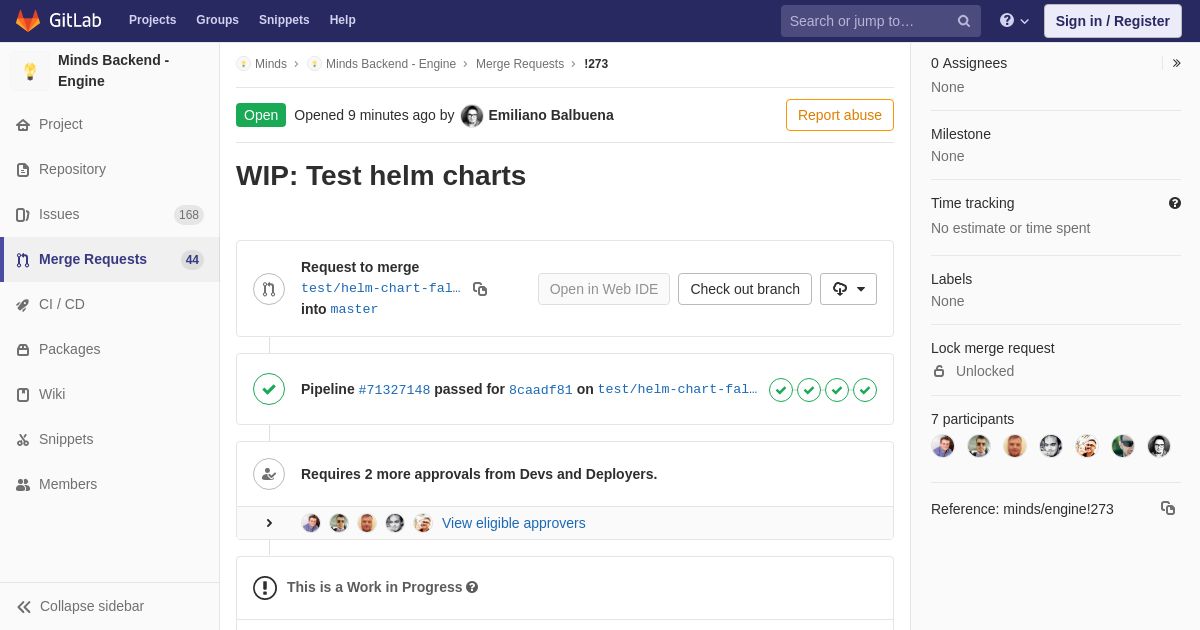Open the Groups menu
This screenshot has width=1200, height=630.
click(x=217, y=20)
